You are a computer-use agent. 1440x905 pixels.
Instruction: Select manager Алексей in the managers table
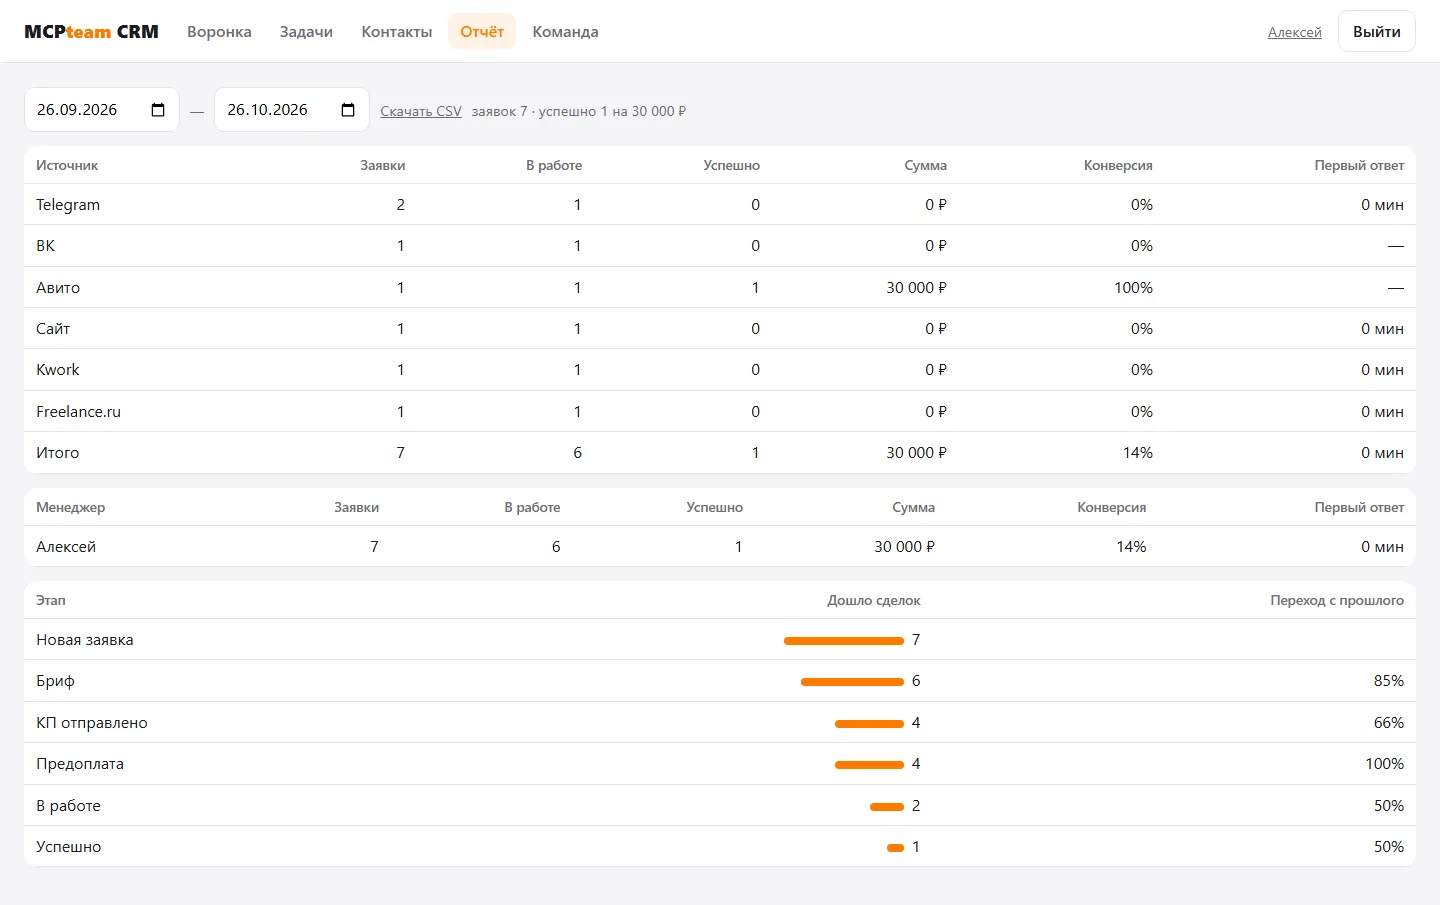pos(66,547)
